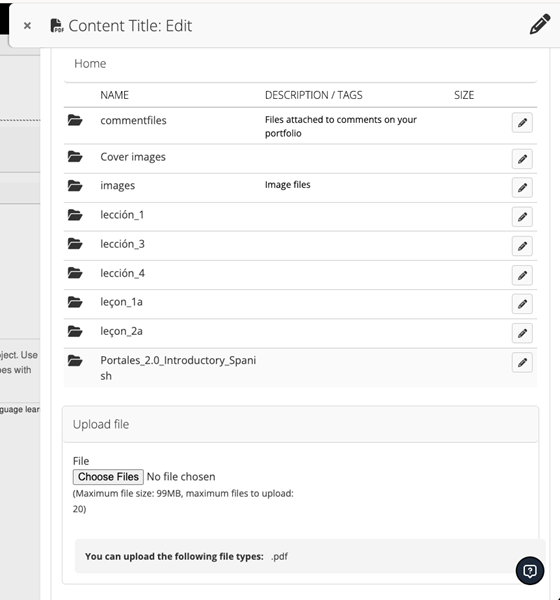Edit the images folder
Viewport: 560px width, 600px height.
(x=522, y=188)
